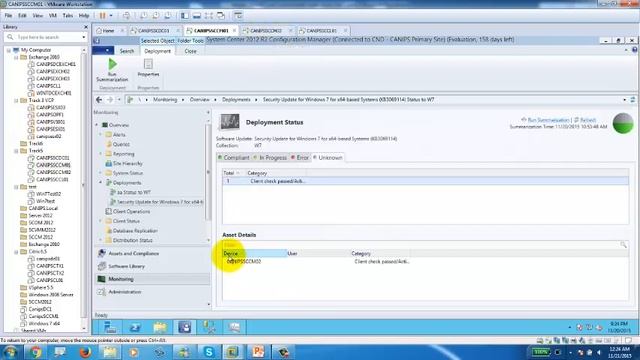Collapse the Citrix 6.5 library folder

pyautogui.click(x=16, y=251)
